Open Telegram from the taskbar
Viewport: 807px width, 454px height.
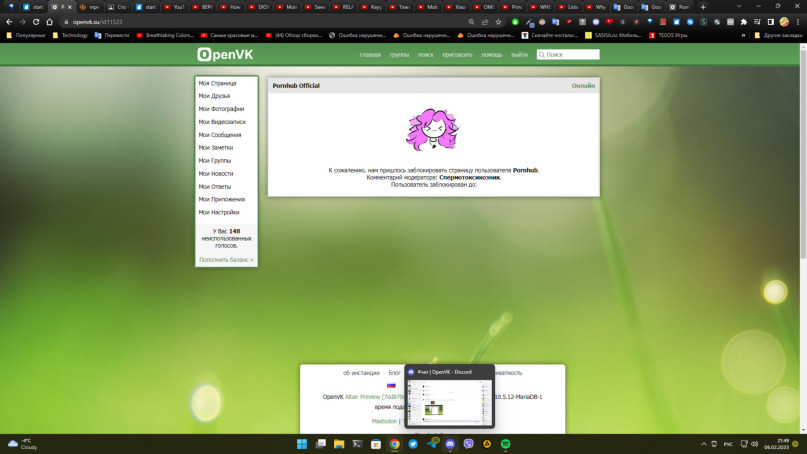tap(432, 444)
